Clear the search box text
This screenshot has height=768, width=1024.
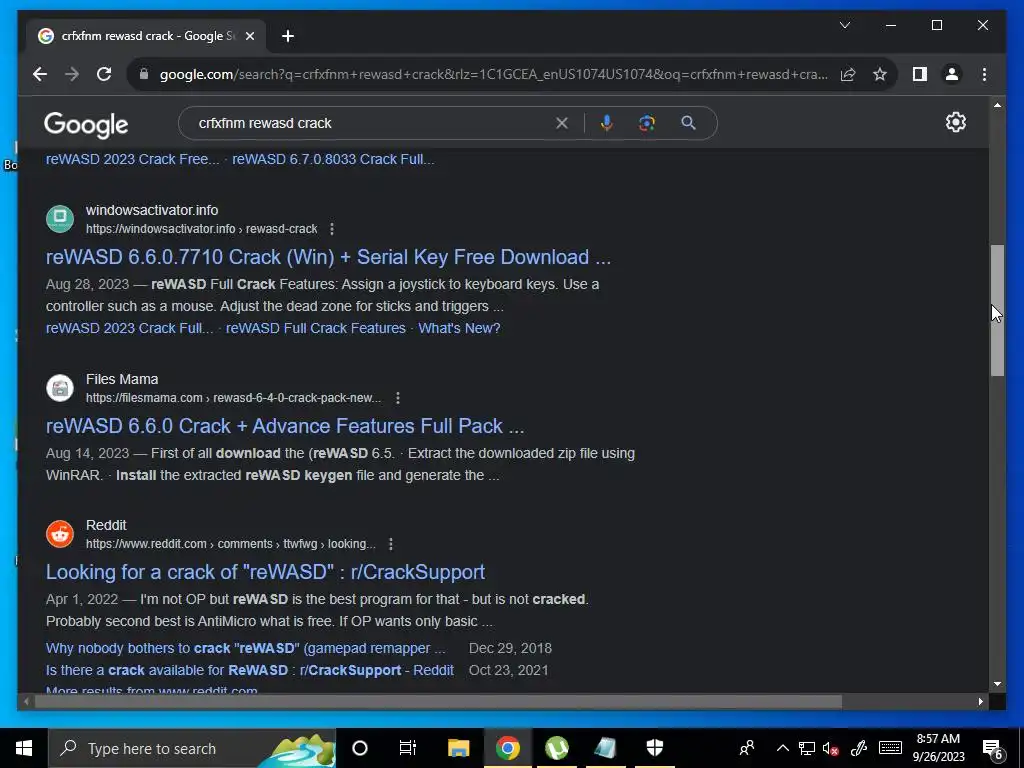(562, 123)
